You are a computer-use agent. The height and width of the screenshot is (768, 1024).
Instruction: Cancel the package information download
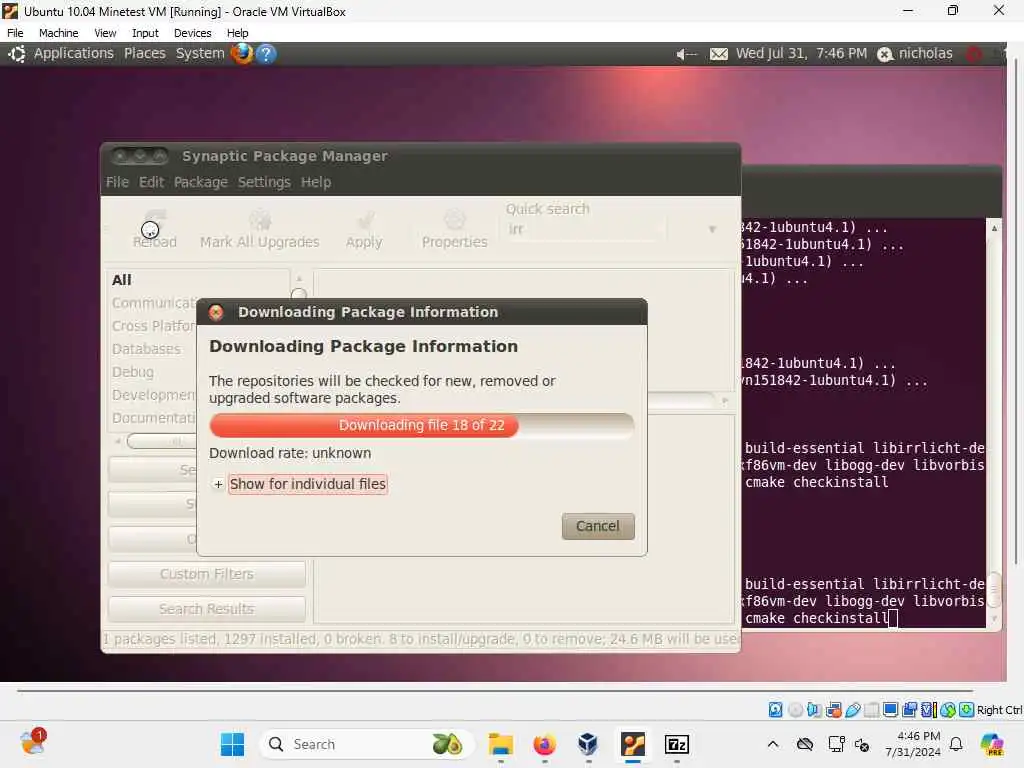[598, 526]
